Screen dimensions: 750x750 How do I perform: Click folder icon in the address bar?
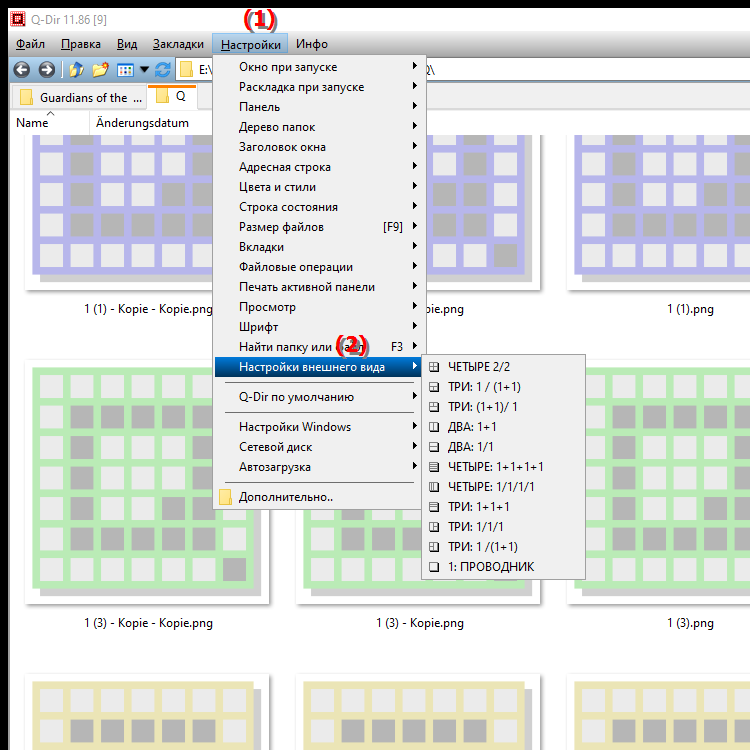click(x=187, y=70)
